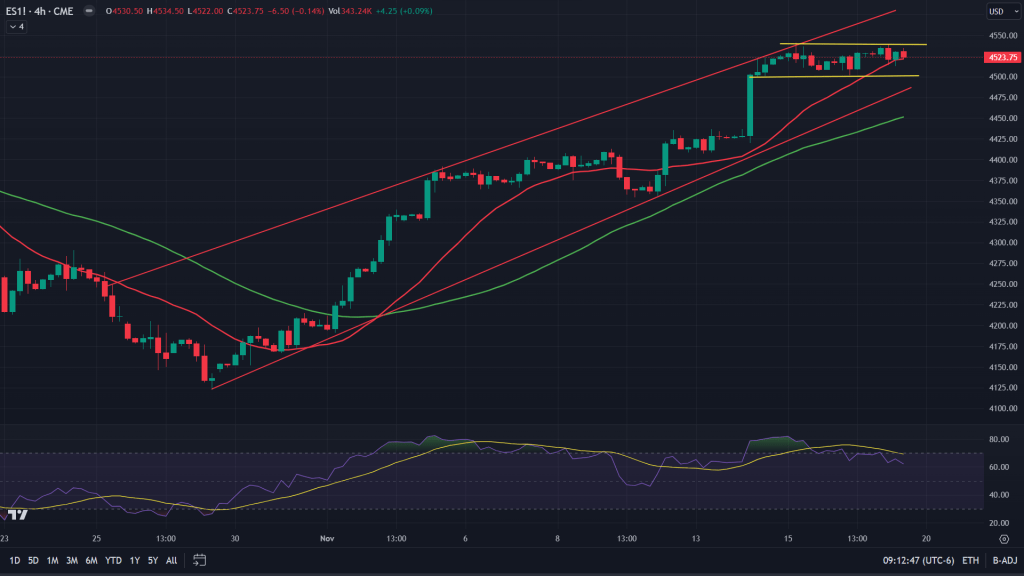Select the 1D time range
1024x576 pixels.
(x=14, y=560)
